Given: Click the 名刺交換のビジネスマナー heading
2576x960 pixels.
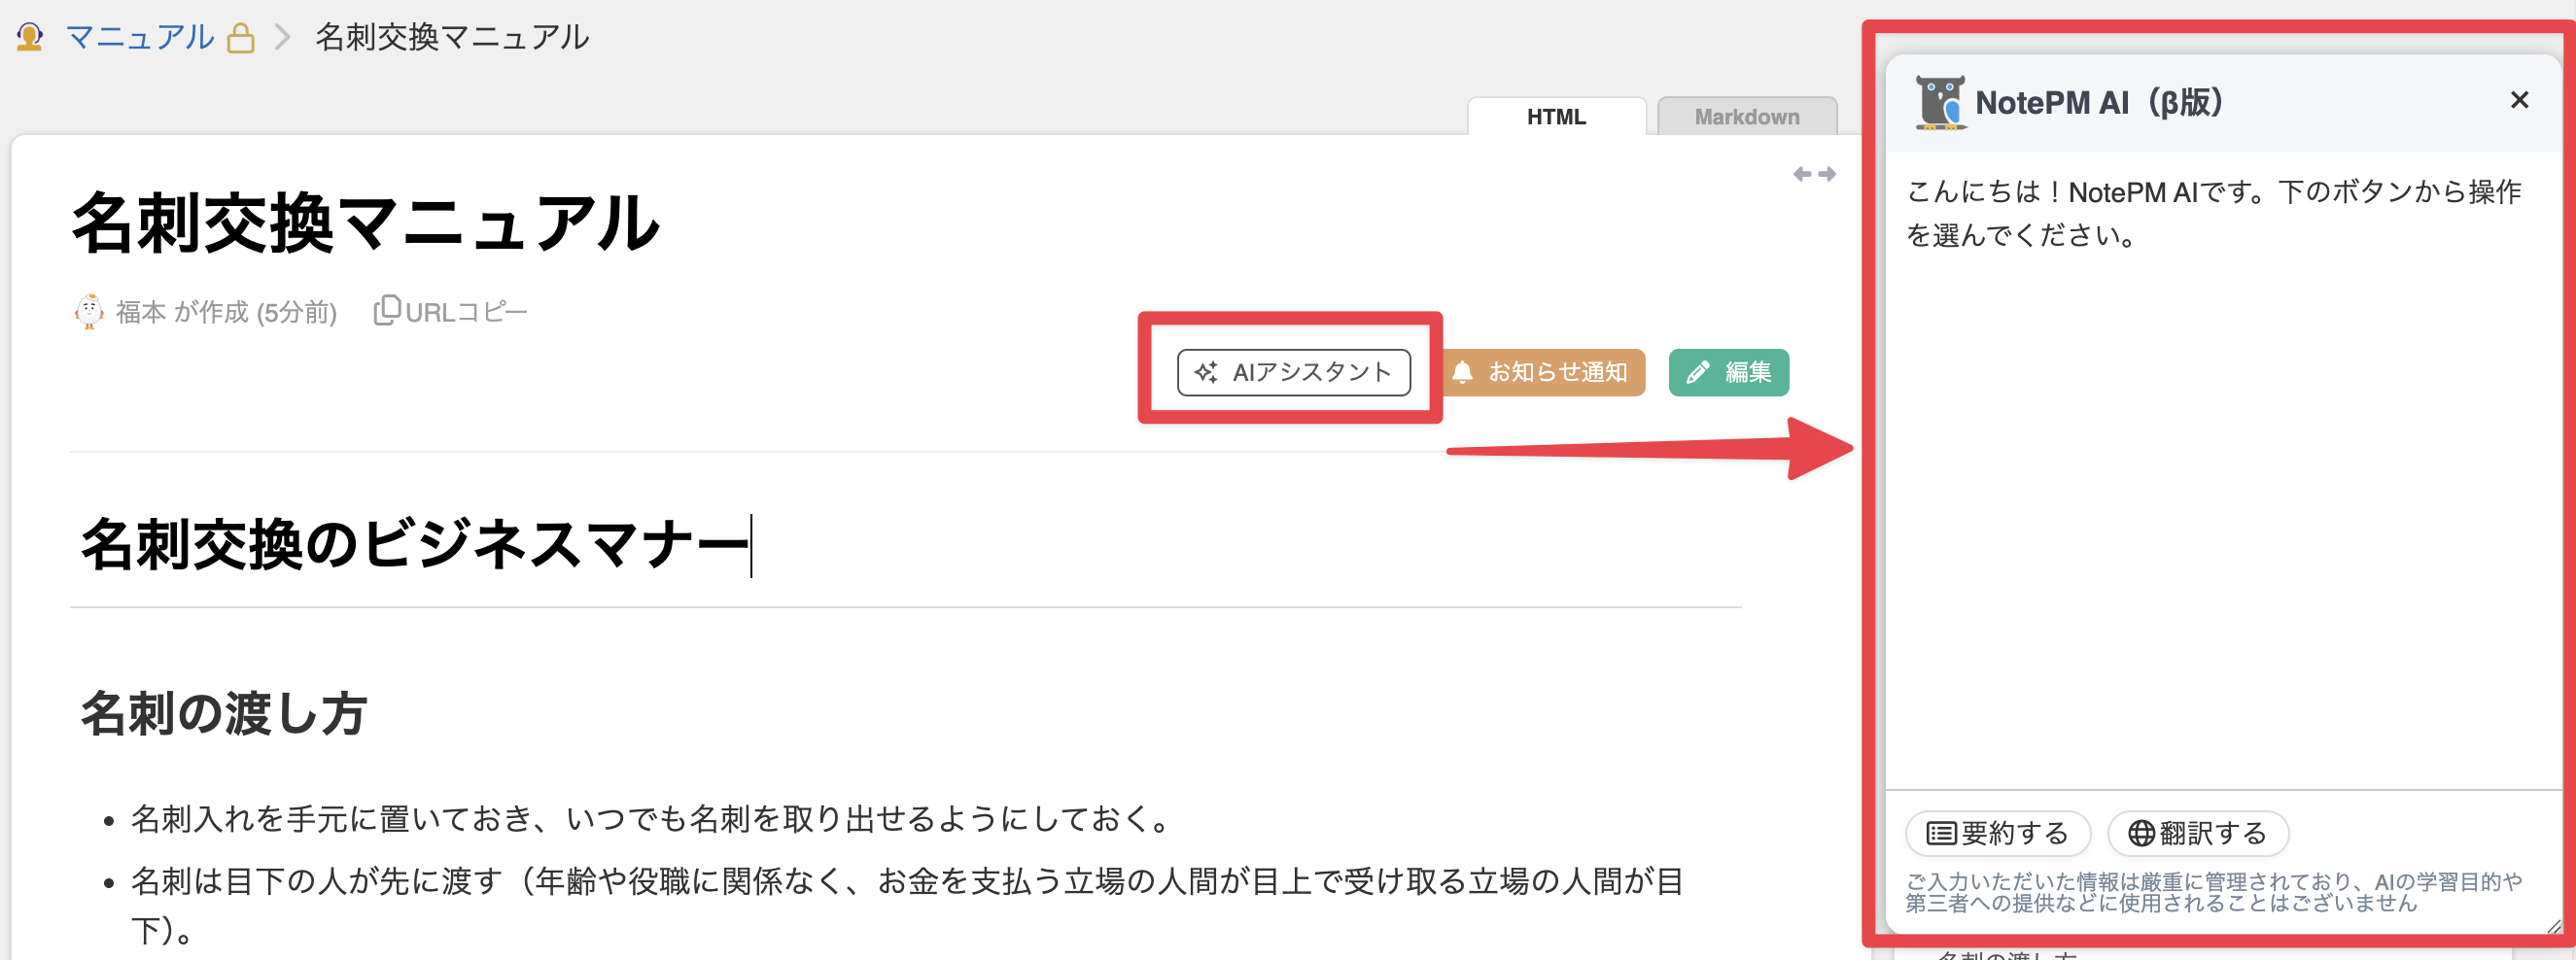Looking at the screenshot, I should click(414, 545).
